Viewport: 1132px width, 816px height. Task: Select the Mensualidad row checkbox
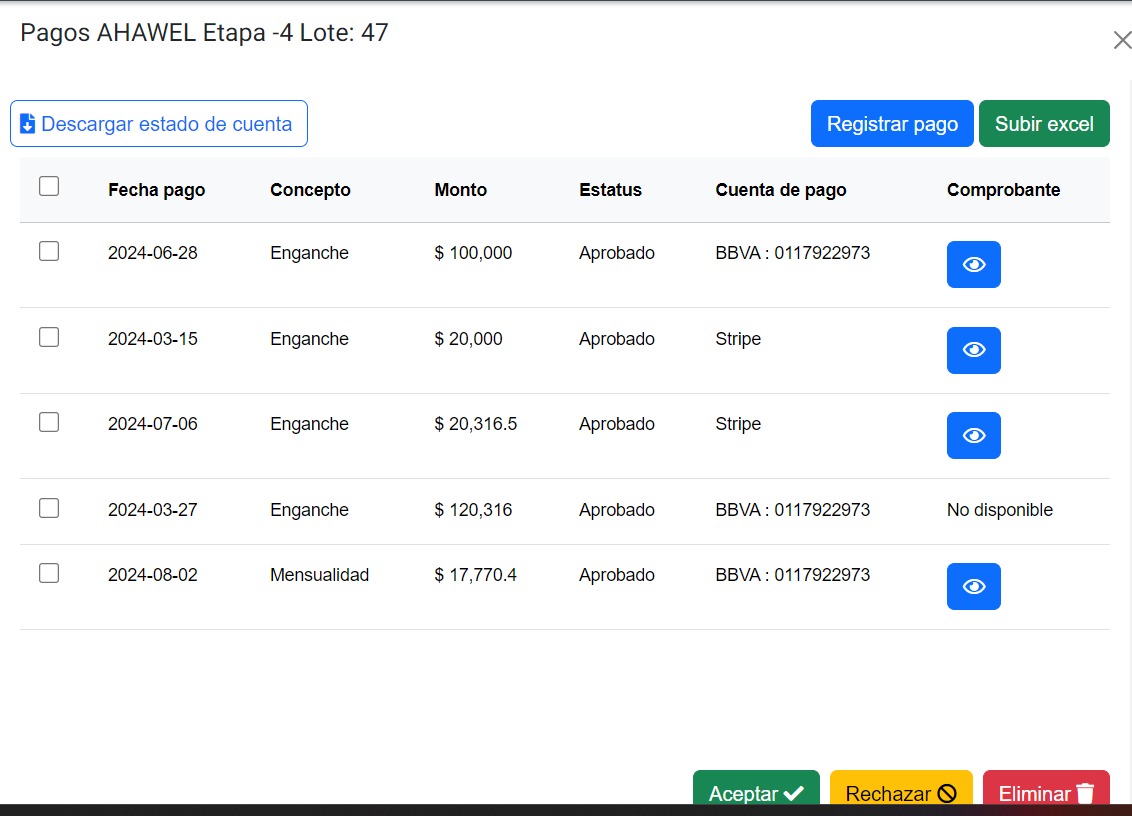(49, 573)
